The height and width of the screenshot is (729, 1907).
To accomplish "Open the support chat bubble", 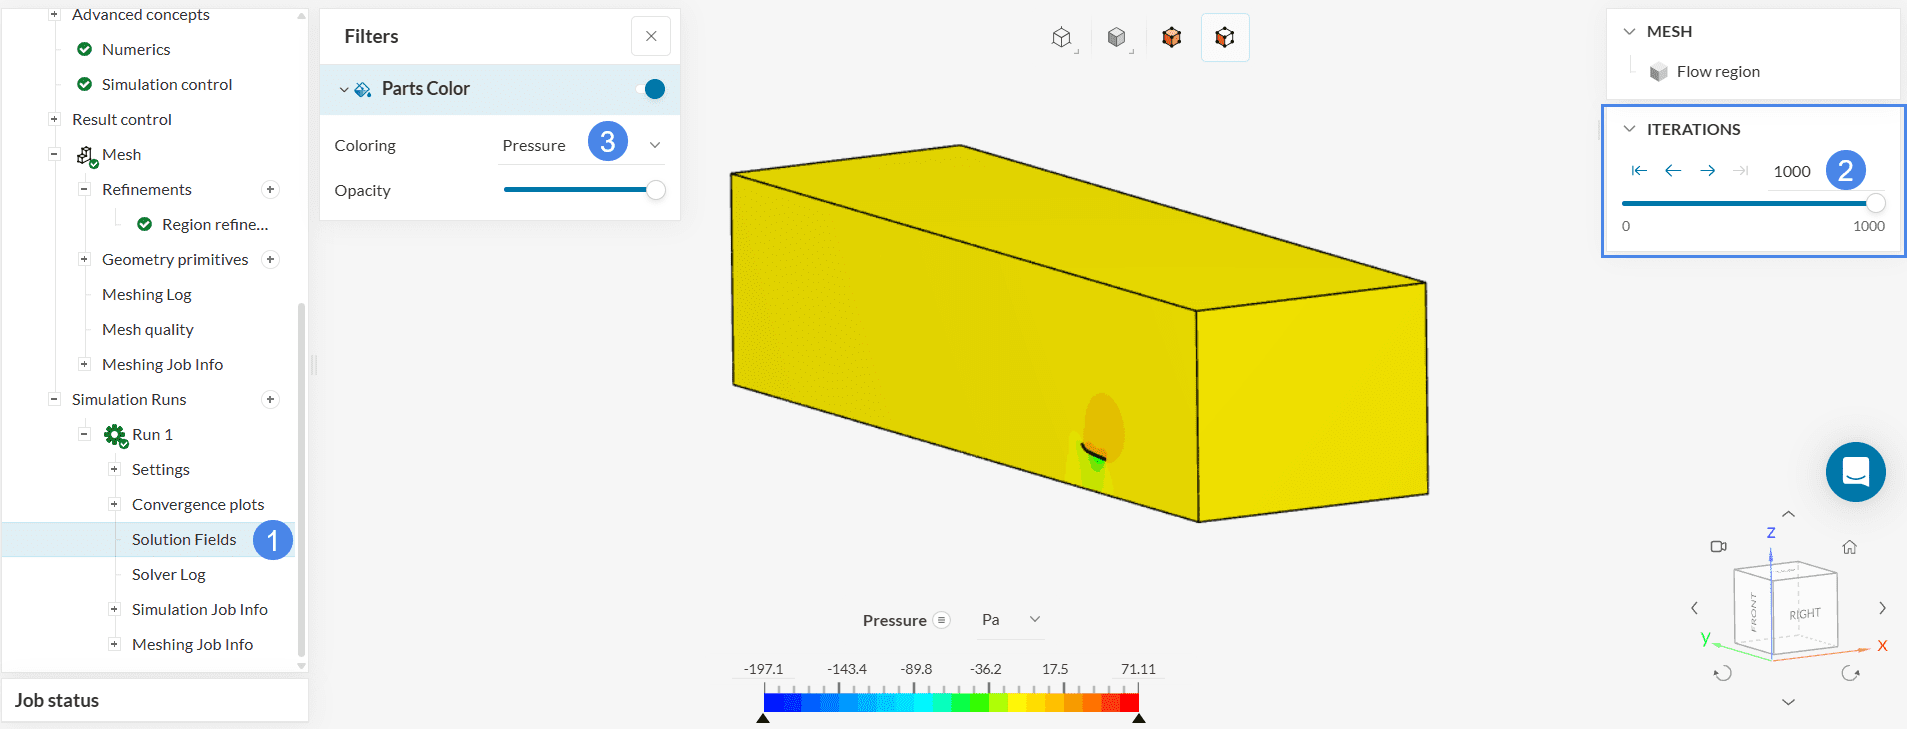I will (x=1855, y=472).
